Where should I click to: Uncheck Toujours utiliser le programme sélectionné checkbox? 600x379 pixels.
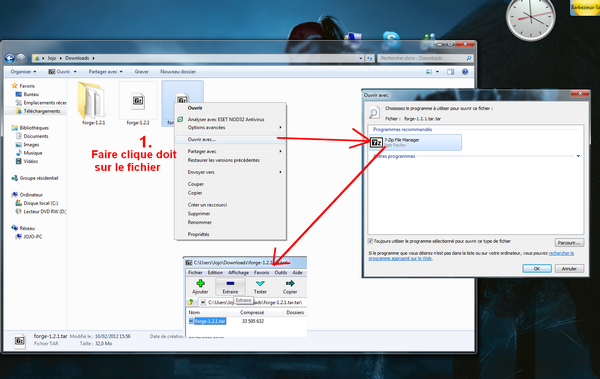[x=370, y=241]
